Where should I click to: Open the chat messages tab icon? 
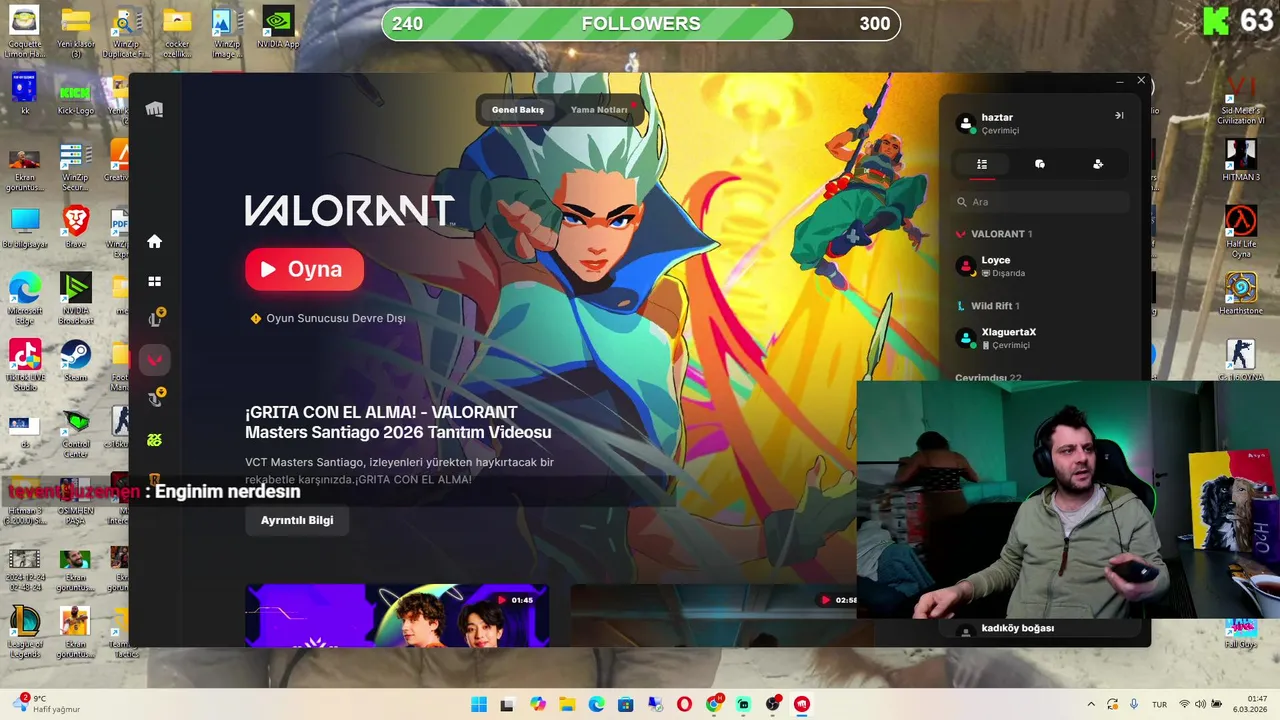point(1040,164)
